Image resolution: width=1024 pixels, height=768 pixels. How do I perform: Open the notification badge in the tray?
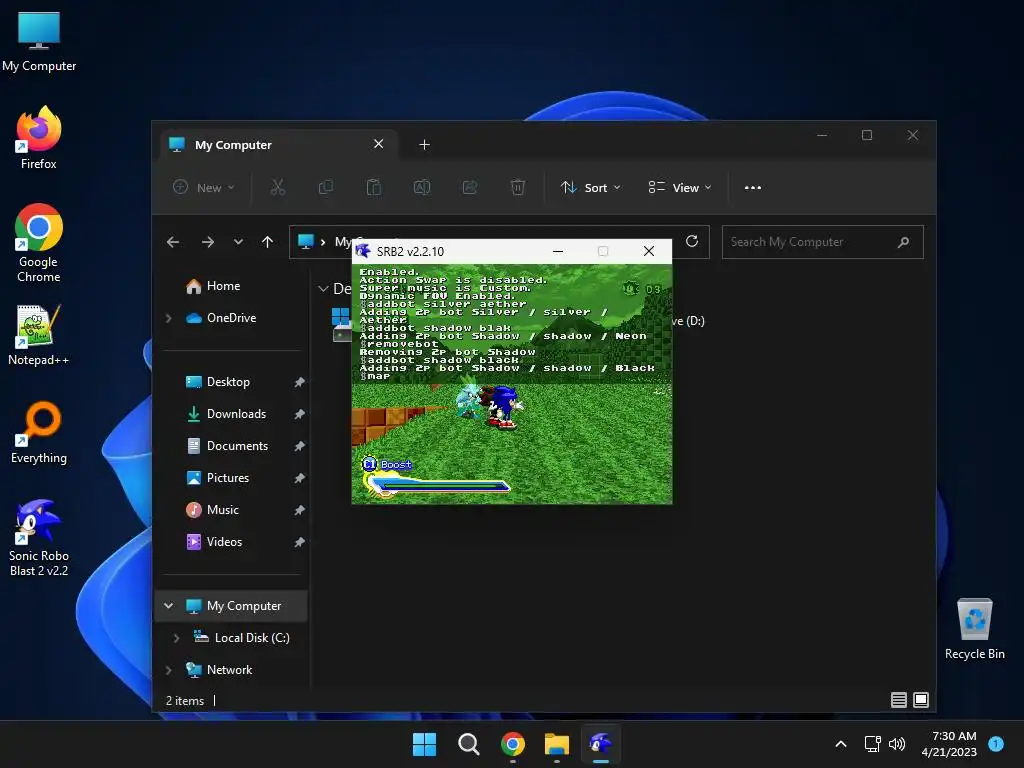pyautogui.click(x=996, y=744)
